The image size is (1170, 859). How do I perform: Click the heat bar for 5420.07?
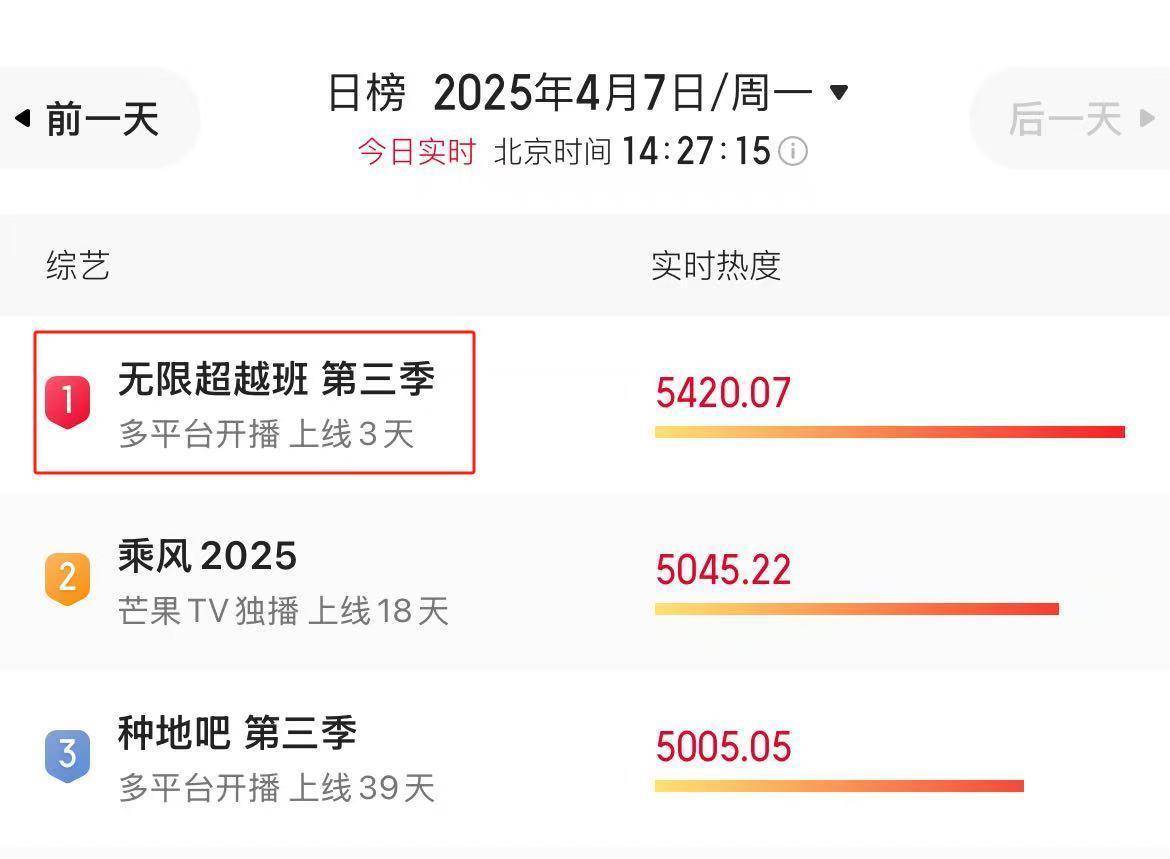click(889, 432)
